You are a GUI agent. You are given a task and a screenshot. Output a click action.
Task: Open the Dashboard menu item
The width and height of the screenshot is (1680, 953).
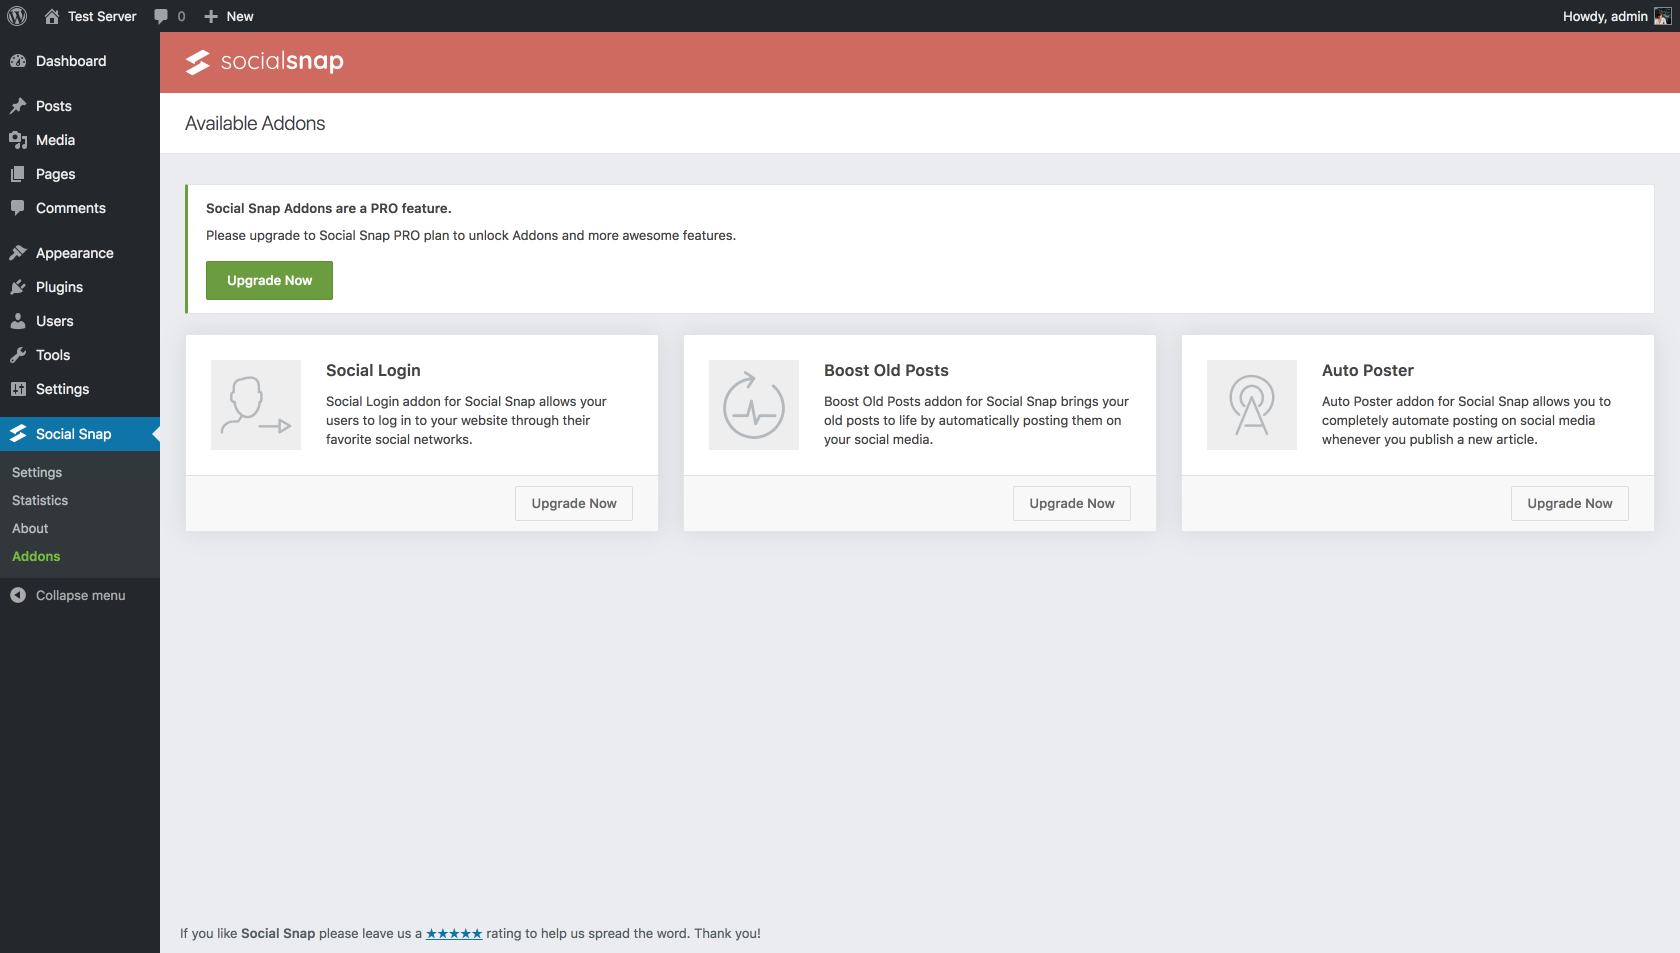[80, 61]
